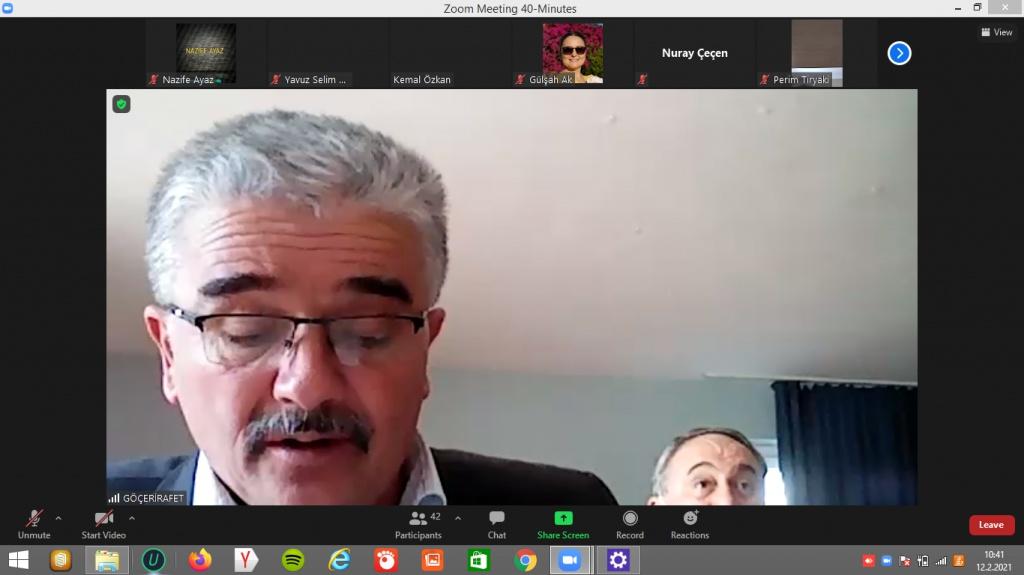Open Spotify from the taskbar

point(292,560)
